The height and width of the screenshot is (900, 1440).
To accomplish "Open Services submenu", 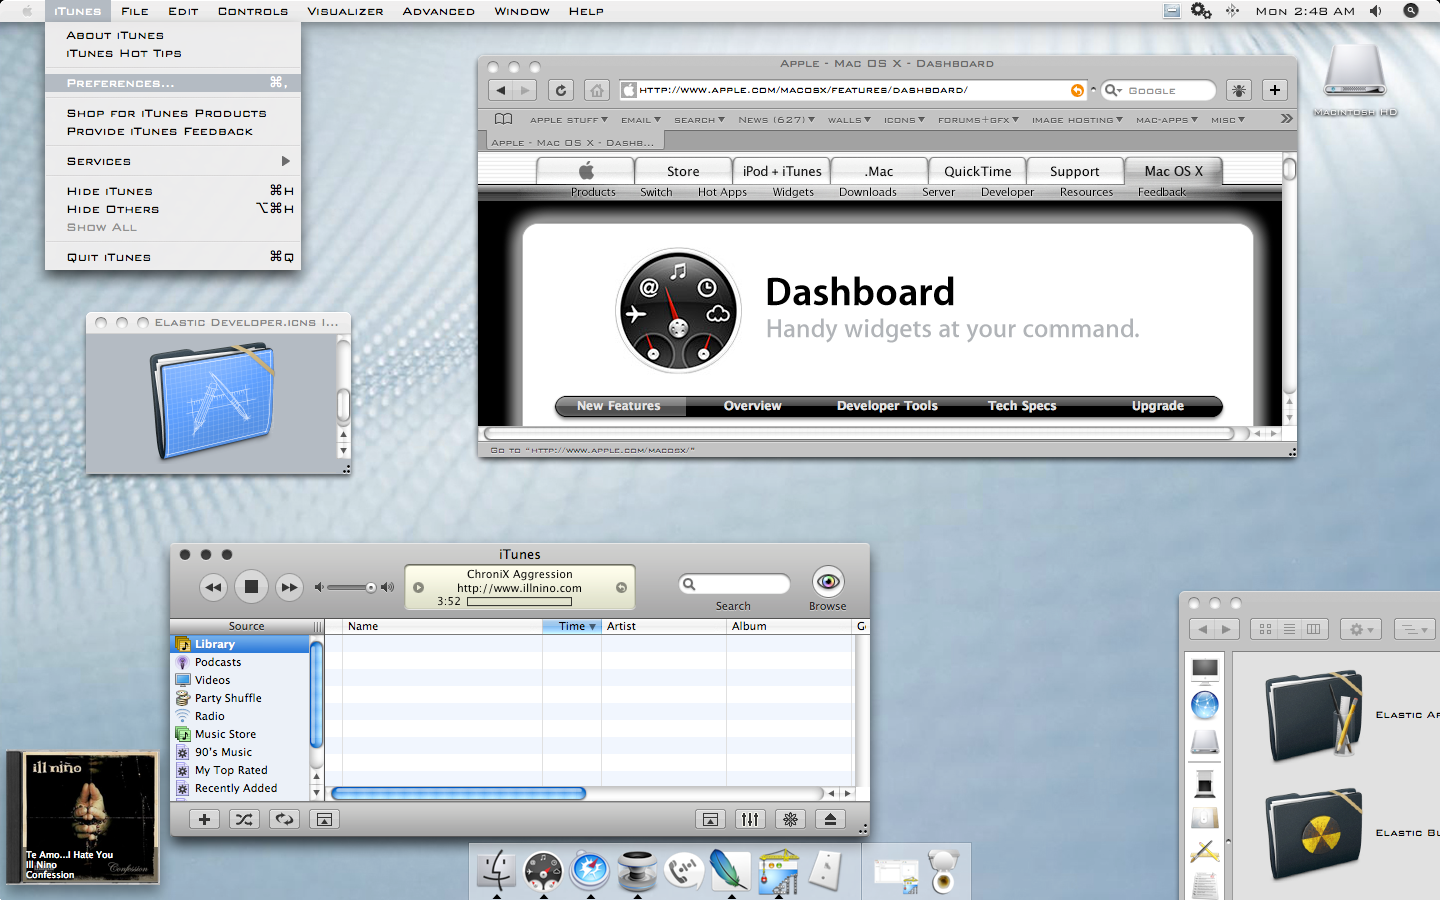I will 173,161.
